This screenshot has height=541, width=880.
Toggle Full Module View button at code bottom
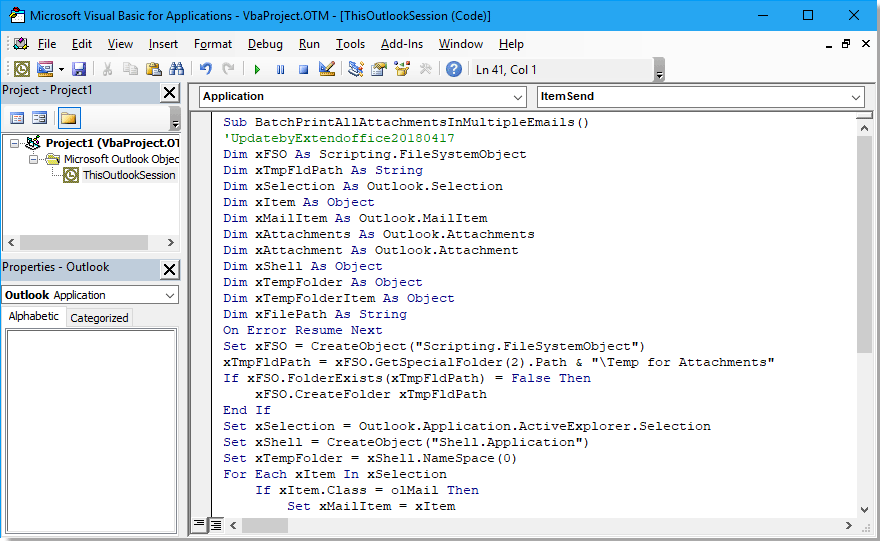tap(216, 525)
